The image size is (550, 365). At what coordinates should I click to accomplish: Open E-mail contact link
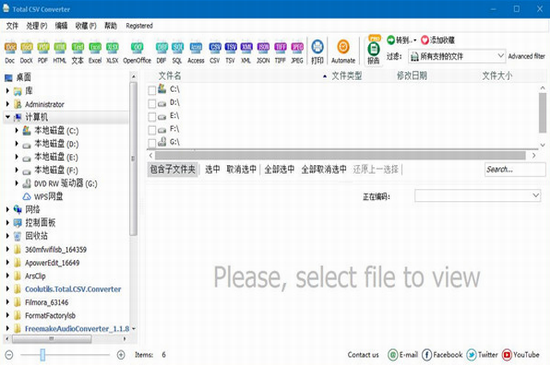(x=403, y=355)
